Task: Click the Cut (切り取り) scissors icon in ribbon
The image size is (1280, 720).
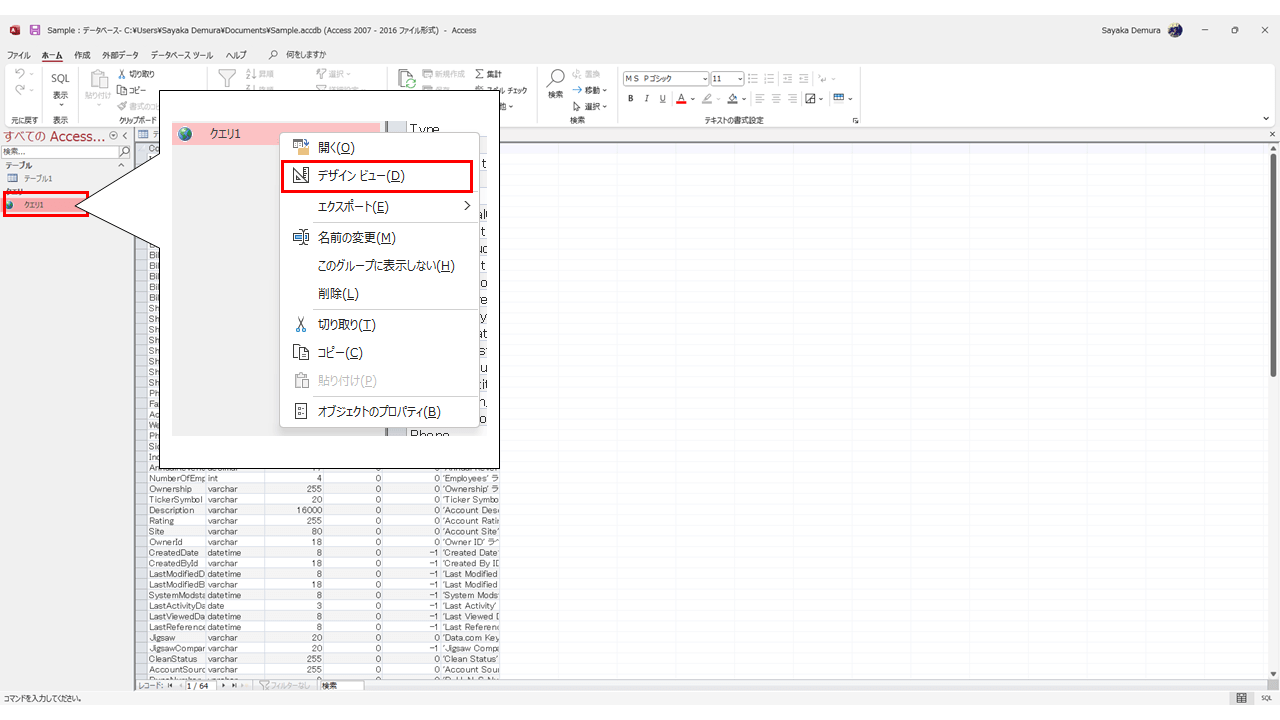Action: point(122,74)
